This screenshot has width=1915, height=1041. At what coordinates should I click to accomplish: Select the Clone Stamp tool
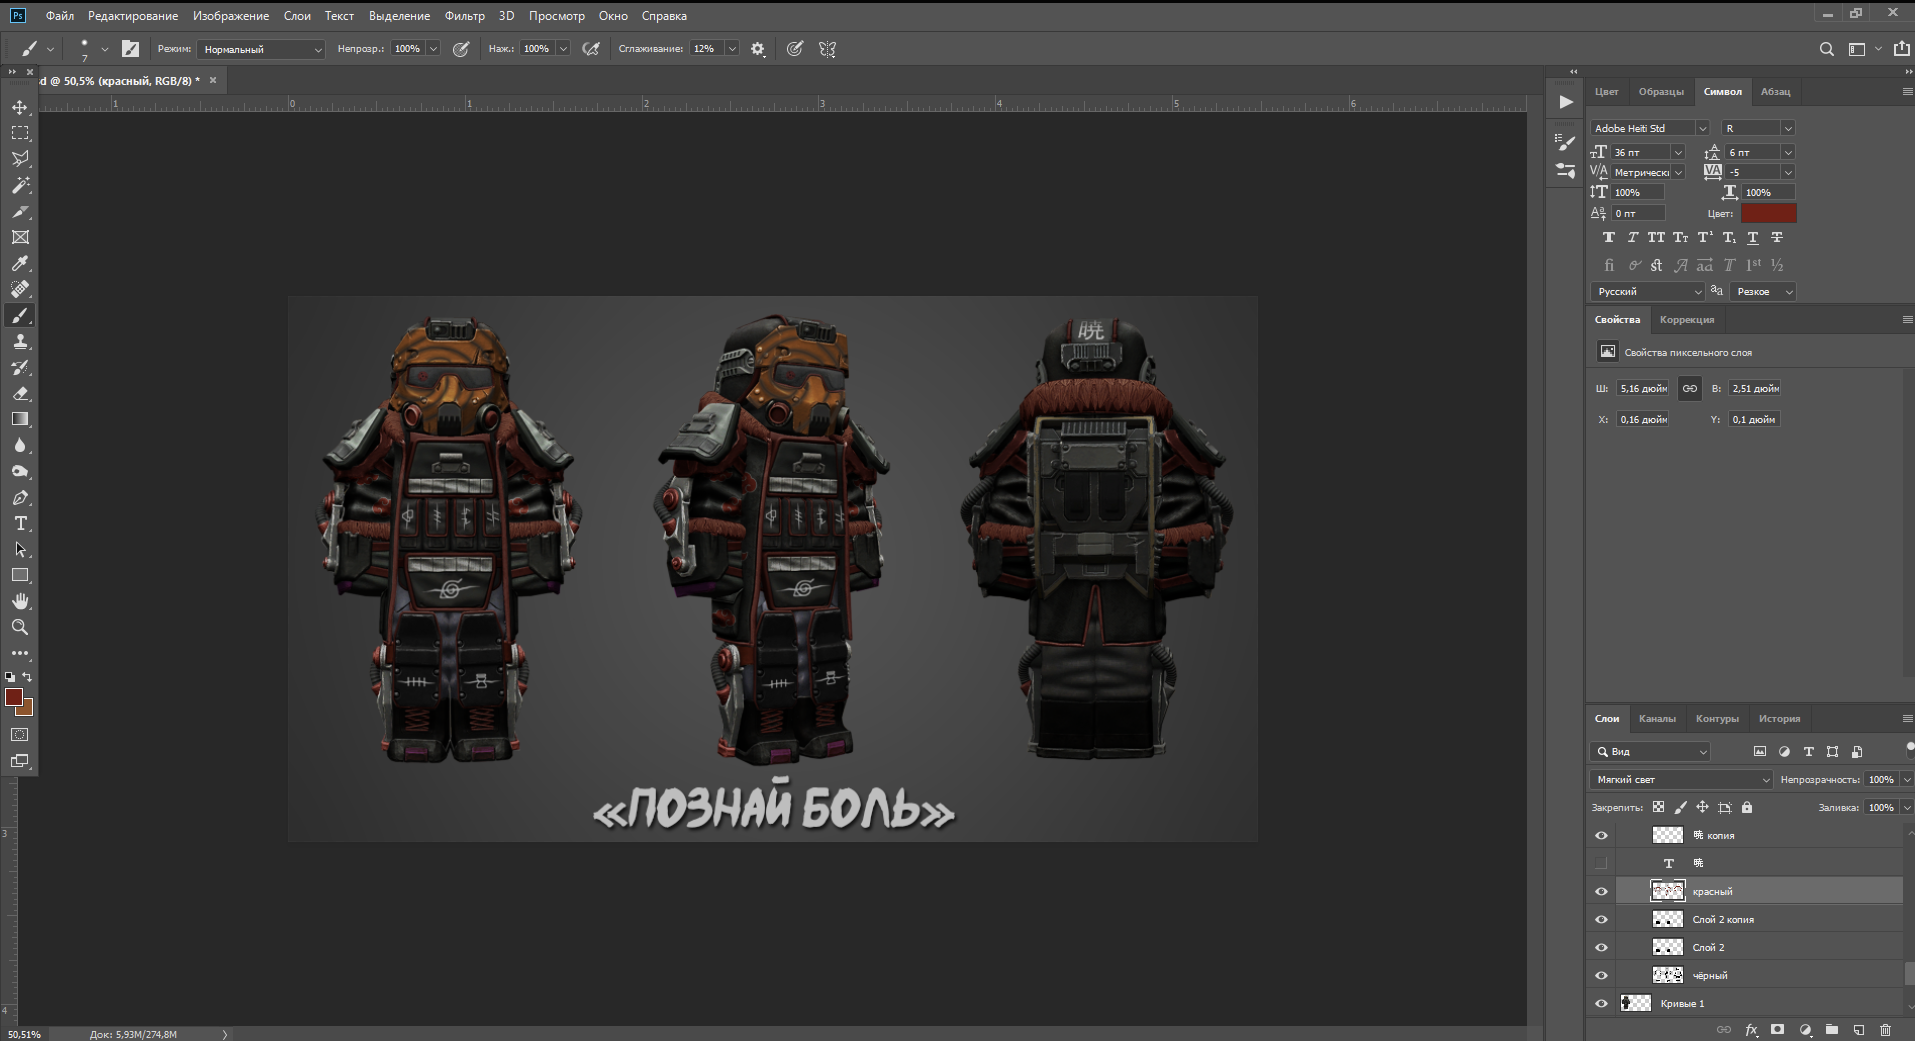point(20,341)
